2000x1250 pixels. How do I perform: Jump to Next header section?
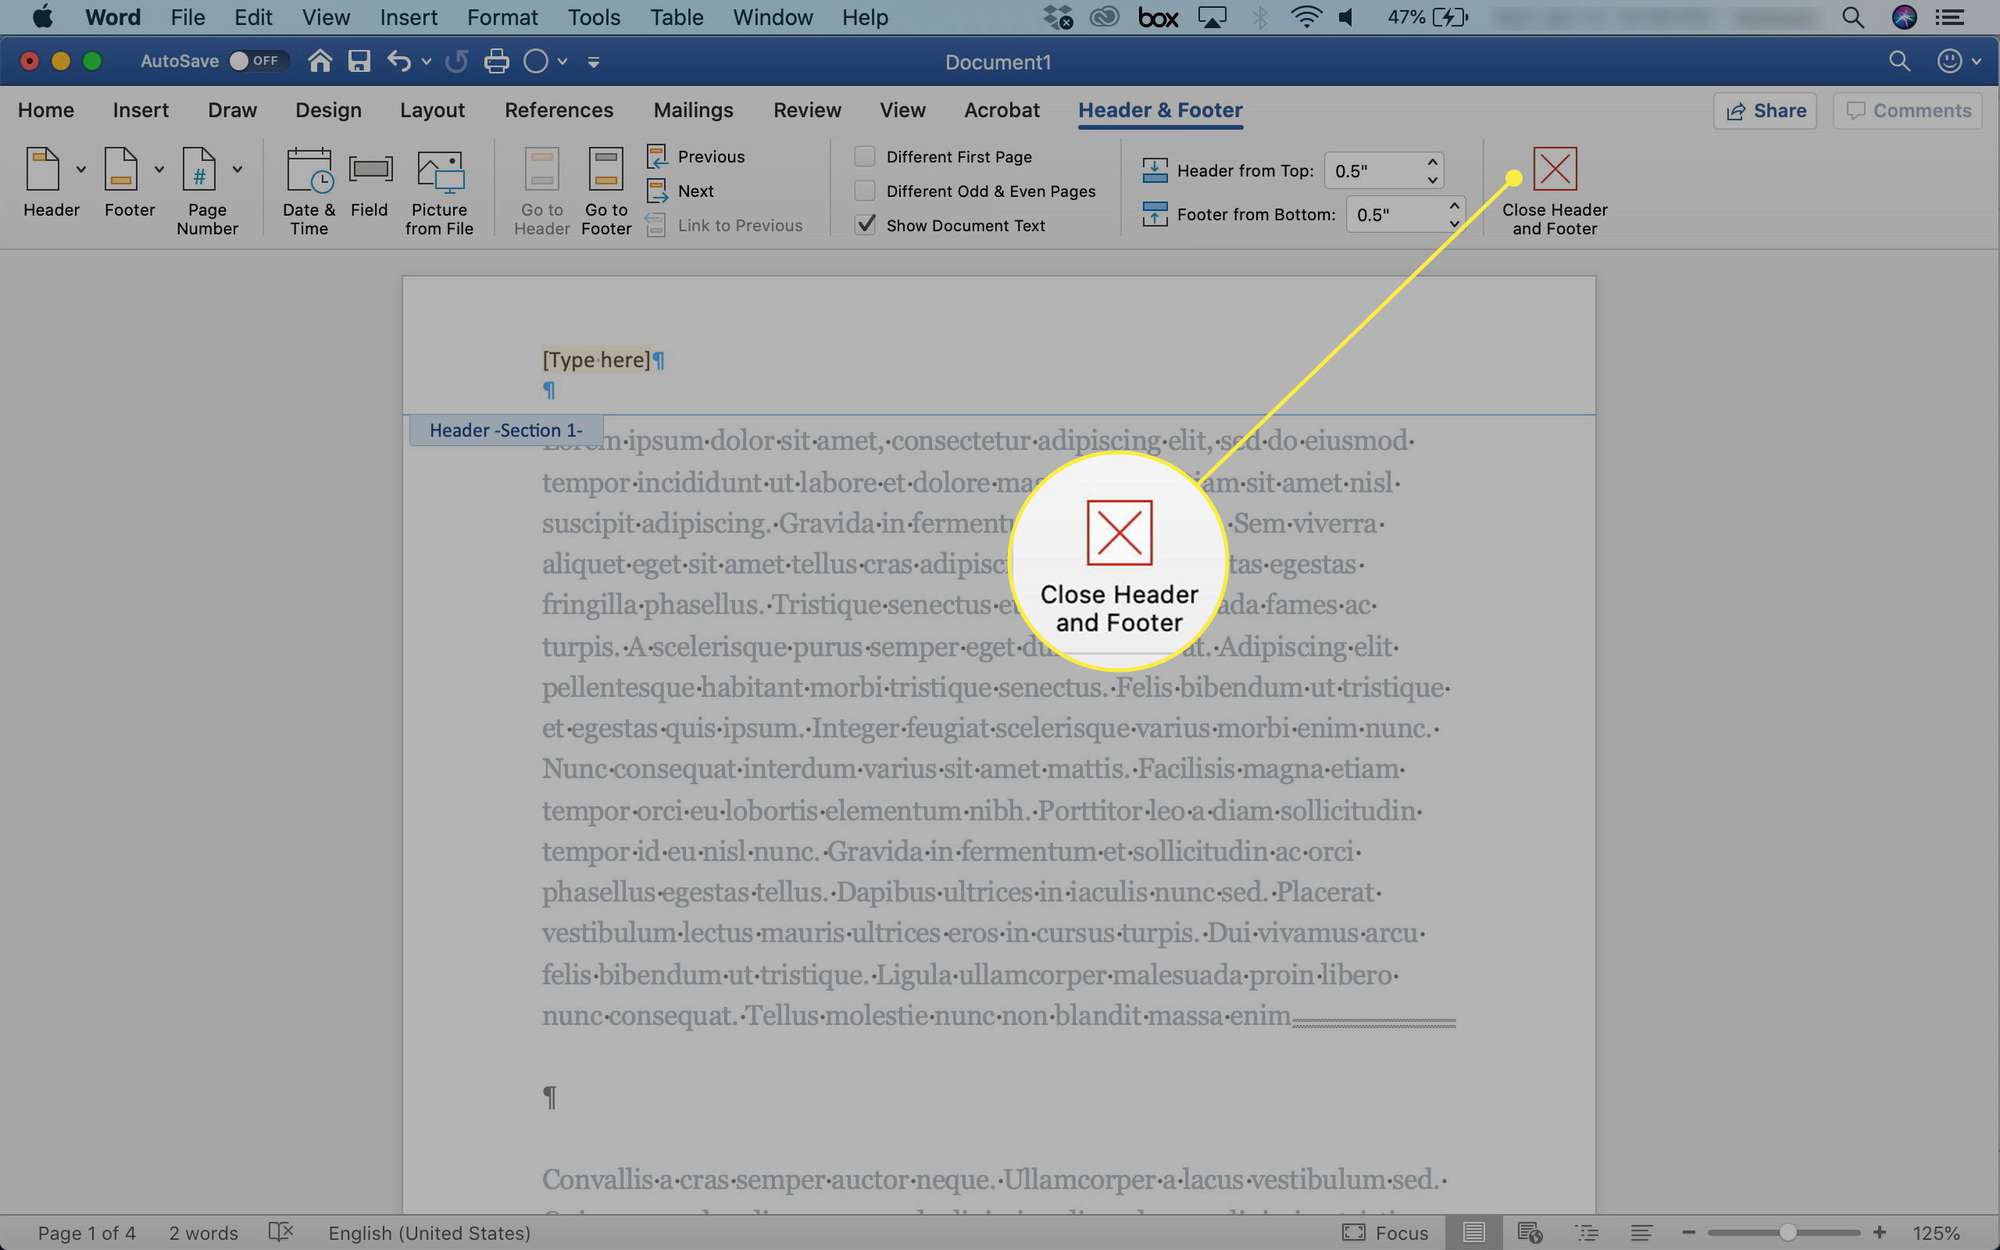(680, 191)
